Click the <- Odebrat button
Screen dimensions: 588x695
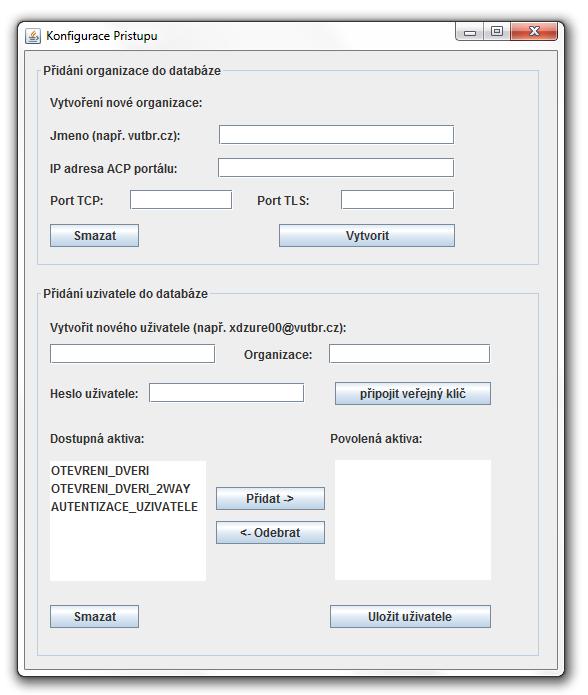click(270, 532)
